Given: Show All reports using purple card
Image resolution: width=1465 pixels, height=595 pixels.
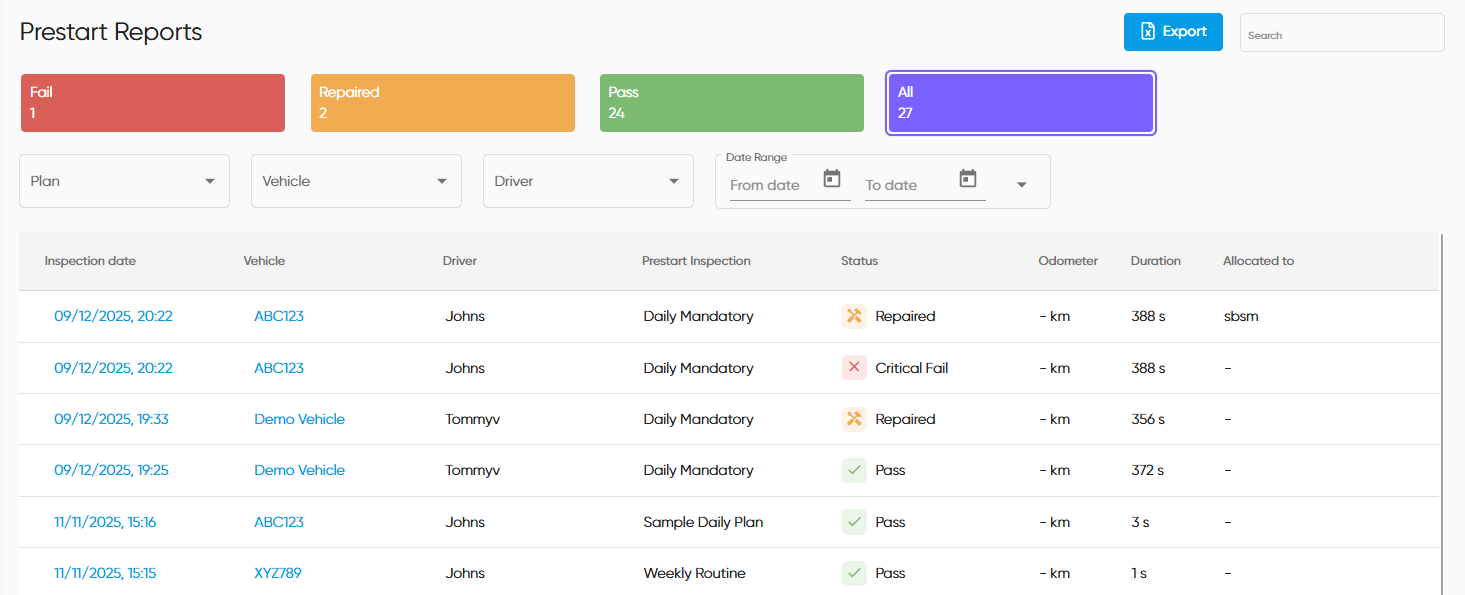Looking at the screenshot, I should [x=1021, y=103].
